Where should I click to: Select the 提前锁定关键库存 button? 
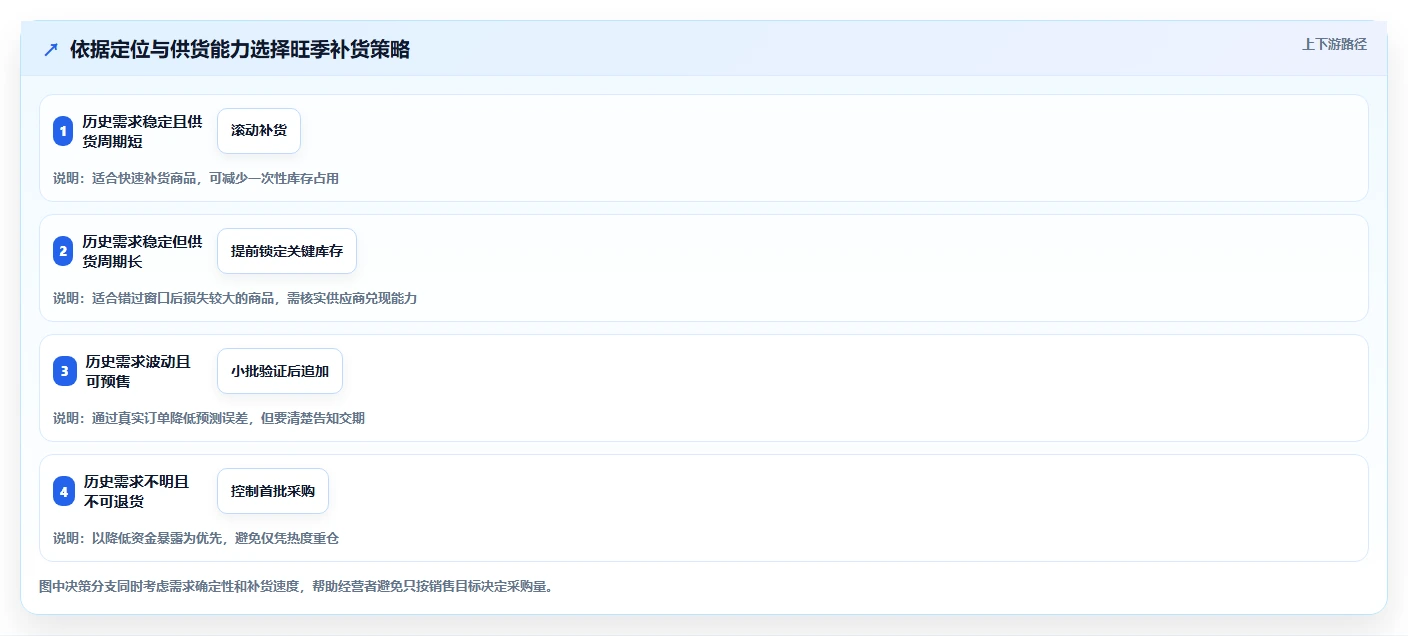coord(287,251)
